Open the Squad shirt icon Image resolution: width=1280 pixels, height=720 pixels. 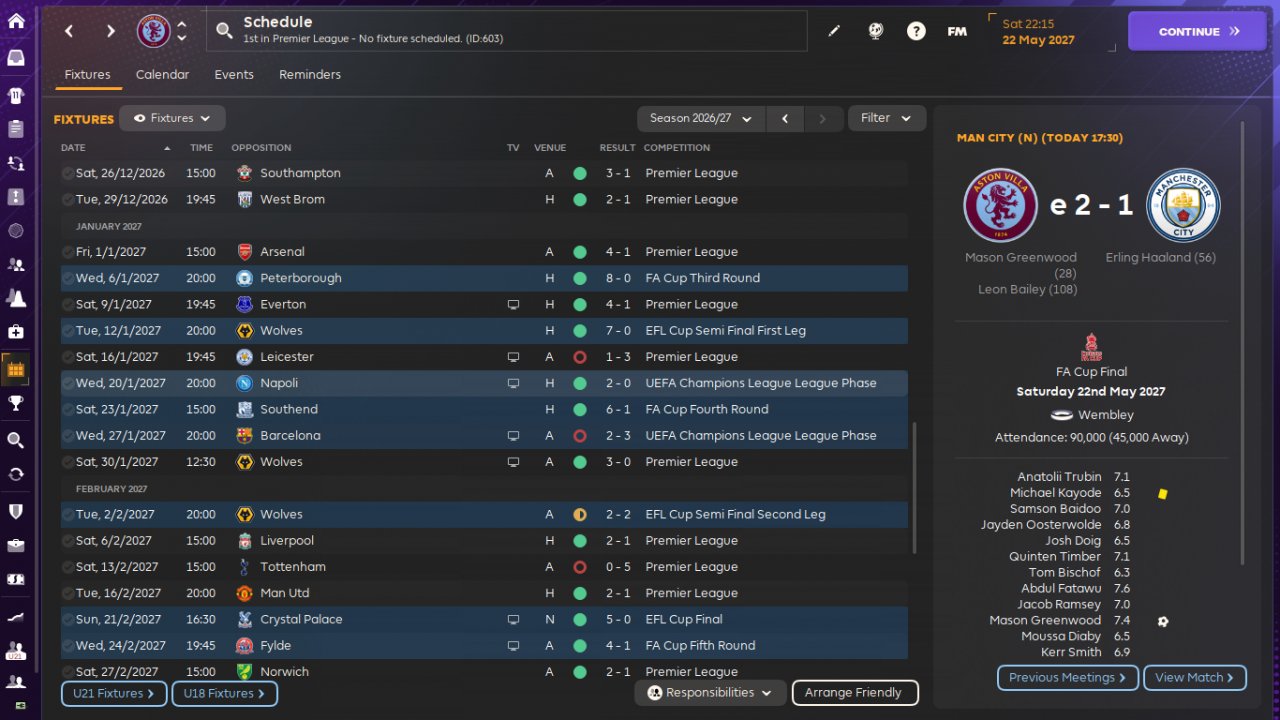coord(16,95)
